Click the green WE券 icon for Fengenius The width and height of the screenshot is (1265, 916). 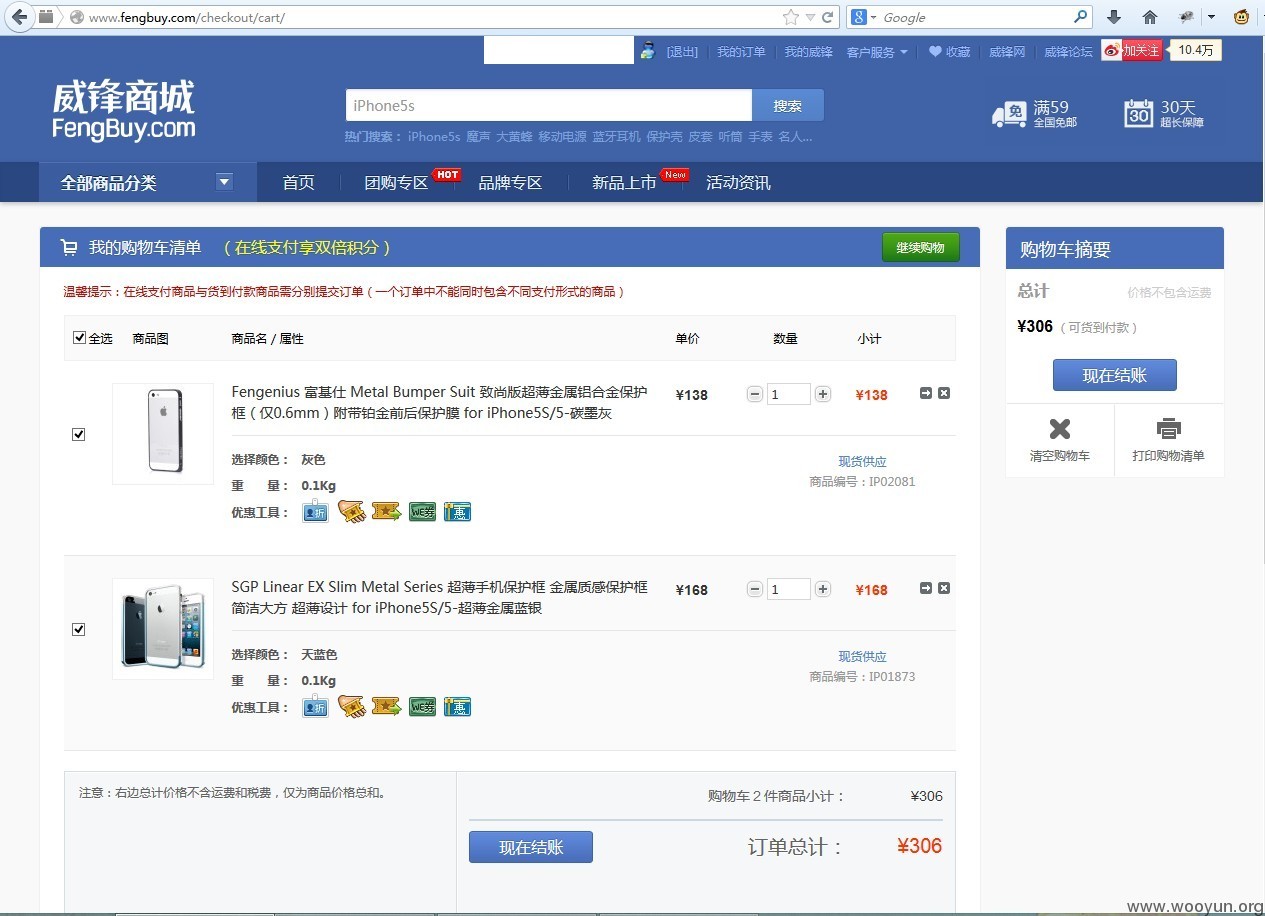422,512
